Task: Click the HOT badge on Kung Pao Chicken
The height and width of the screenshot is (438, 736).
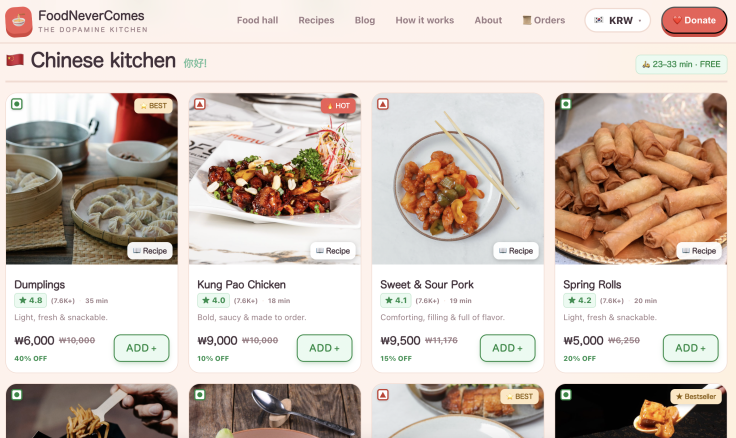Action: pyautogui.click(x=338, y=106)
